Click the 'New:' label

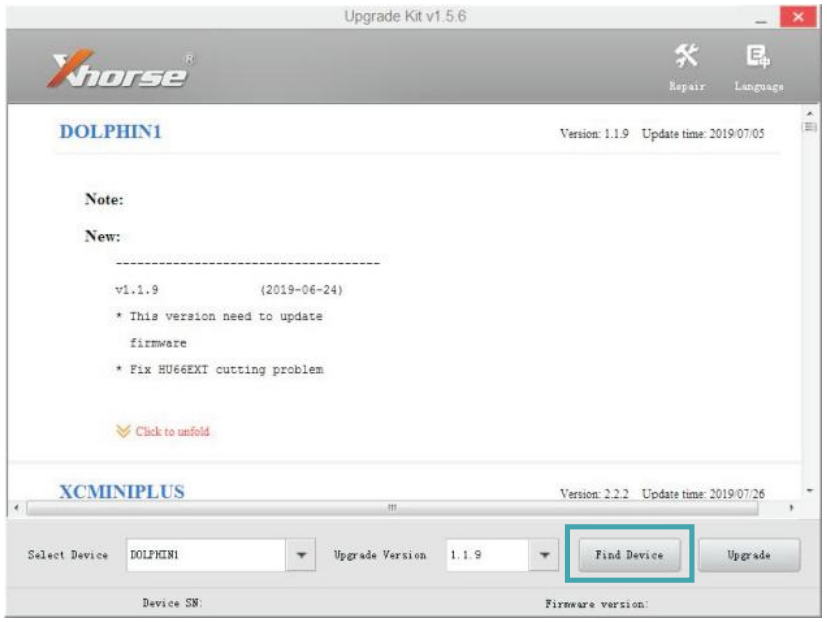[103, 236]
